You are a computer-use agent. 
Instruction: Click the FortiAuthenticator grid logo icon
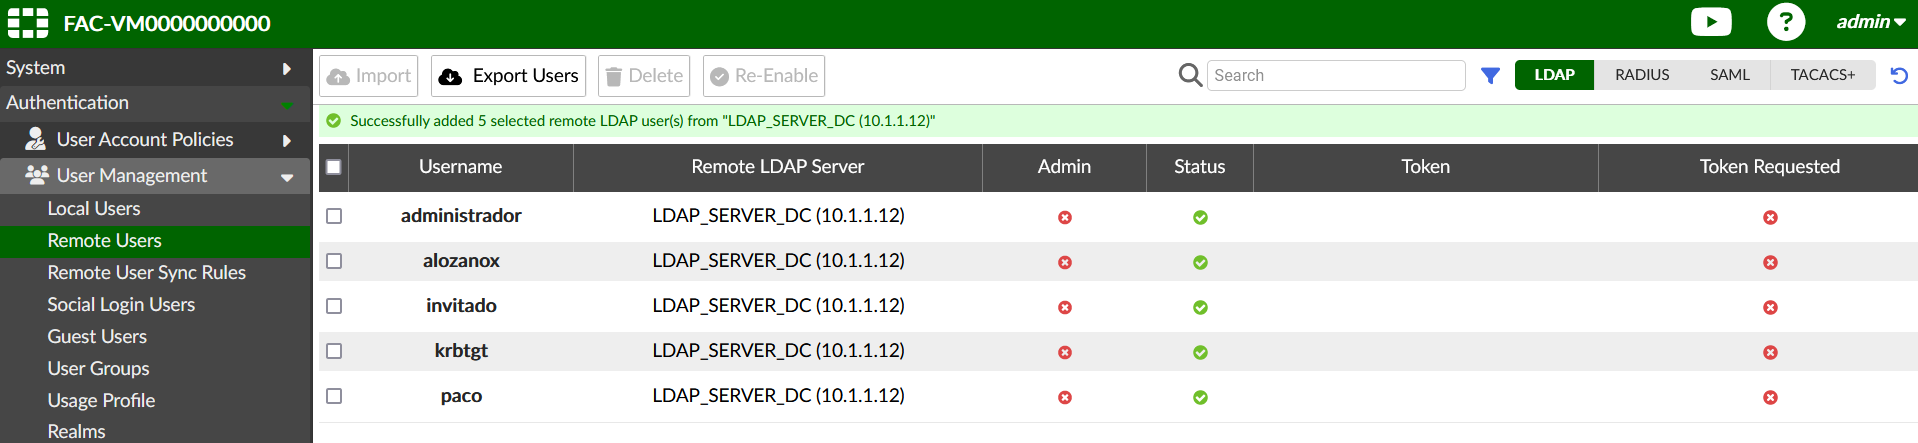coord(28,23)
